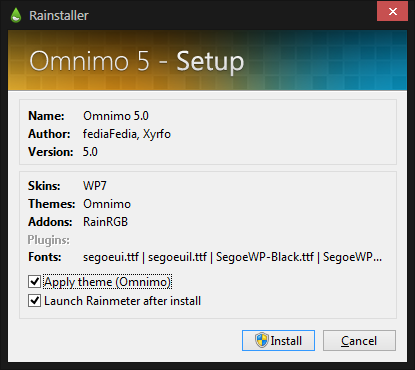Click the fonts list starting with segoeui.ttf
This screenshot has height=370, width=415.
click(x=232, y=257)
